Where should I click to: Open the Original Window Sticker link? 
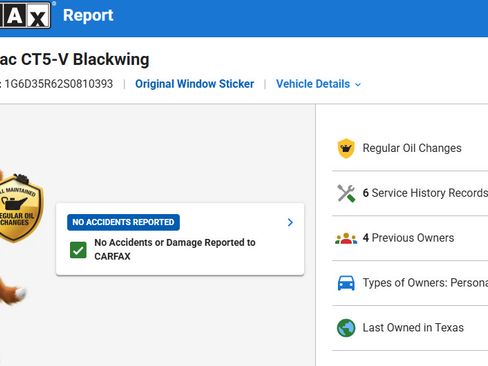[195, 84]
